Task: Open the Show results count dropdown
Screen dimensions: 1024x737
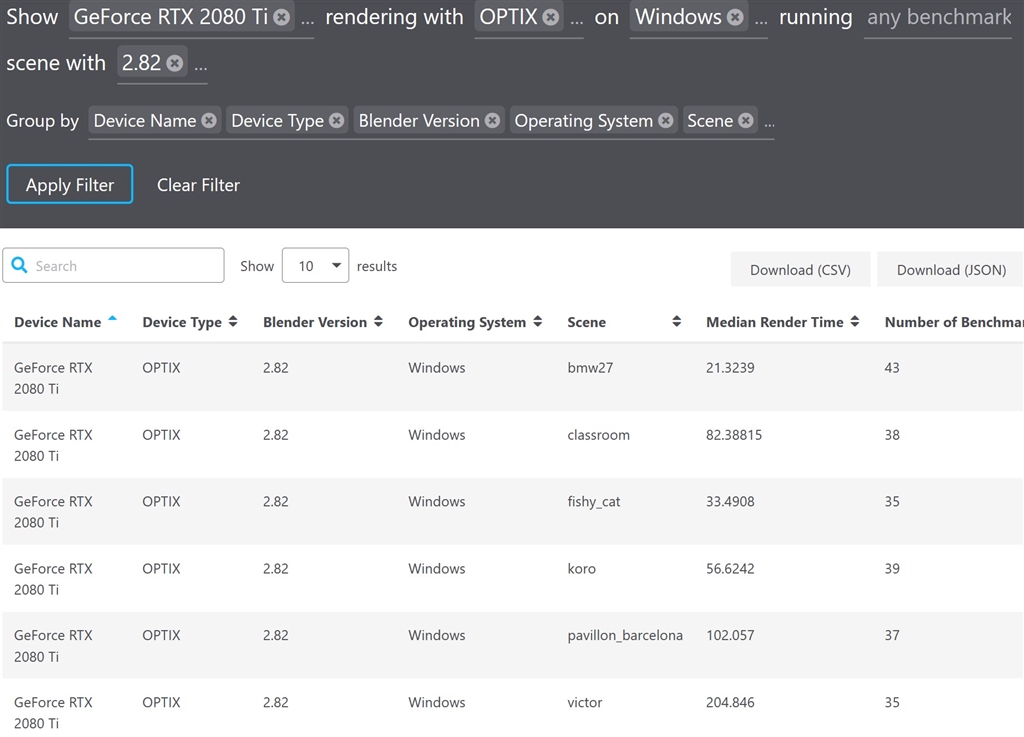Action: click(x=315, y=266)
